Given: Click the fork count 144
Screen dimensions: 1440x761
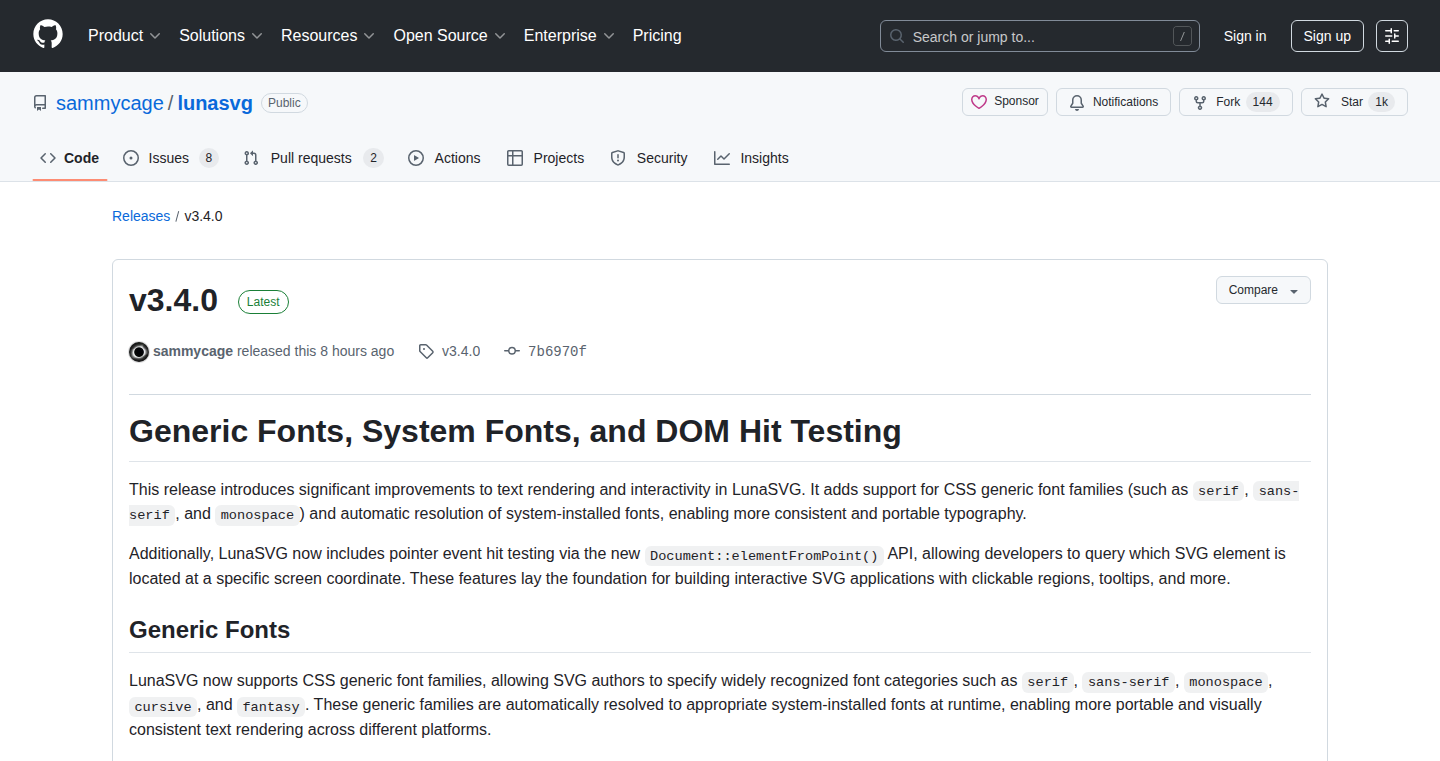Looking at the screenshot, I should click(1263, 102).
